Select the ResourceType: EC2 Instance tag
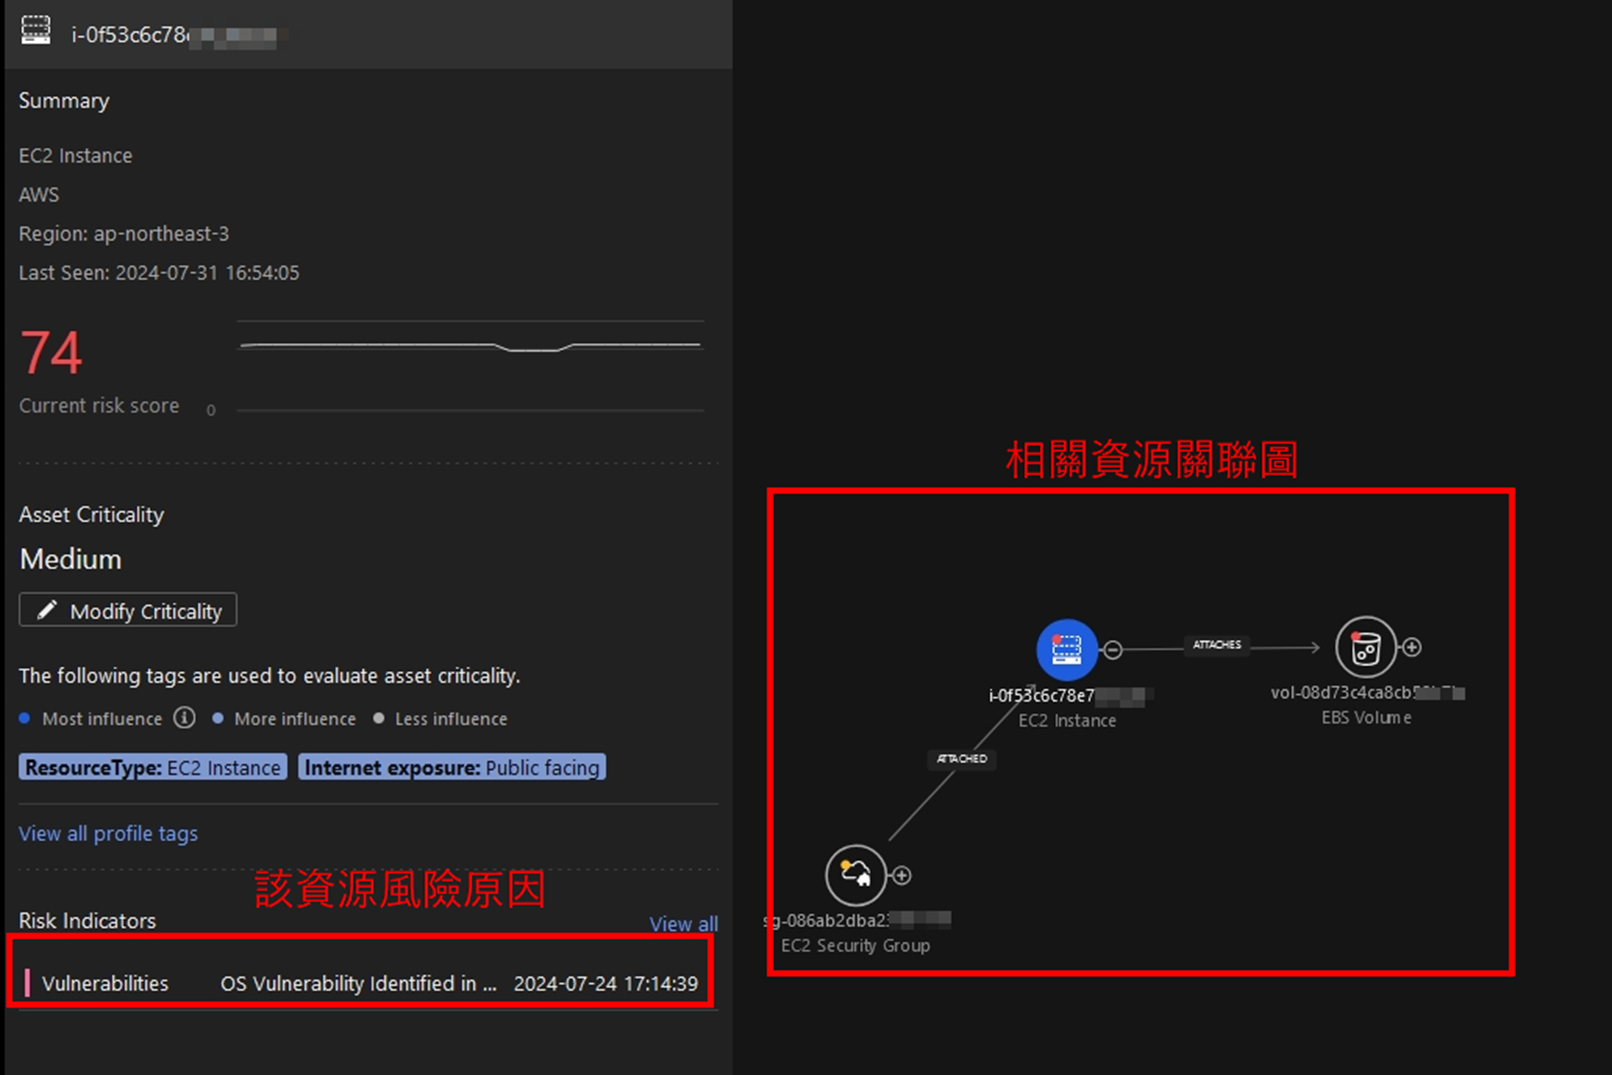This screenshot has height=1075, width=1612. pos(153,767)
